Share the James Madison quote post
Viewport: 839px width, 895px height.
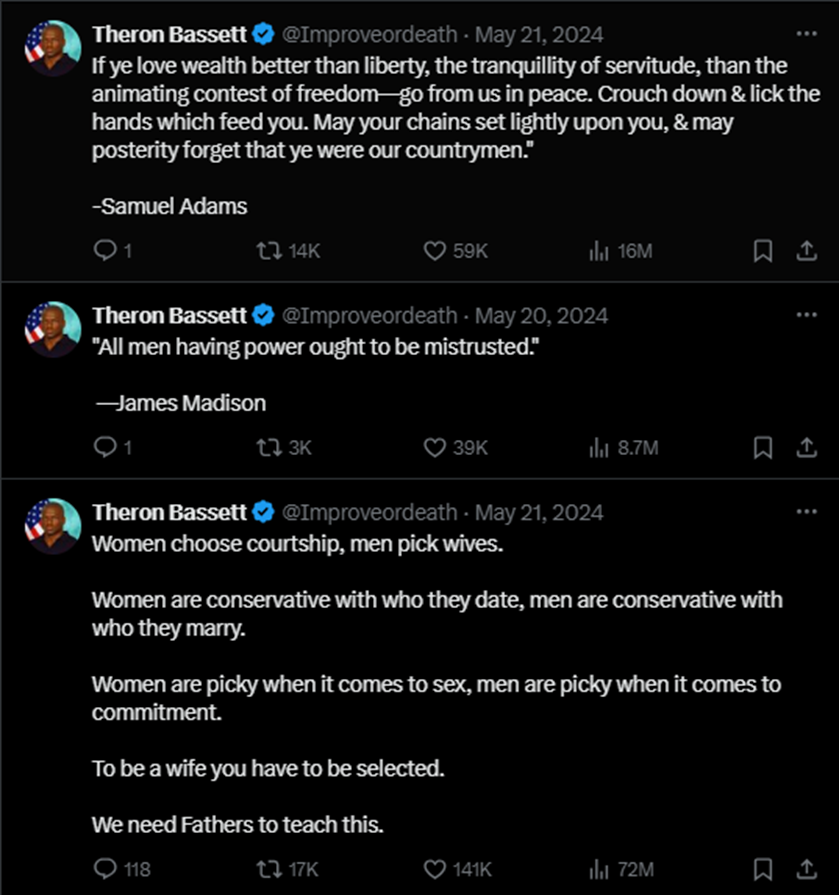806,448
